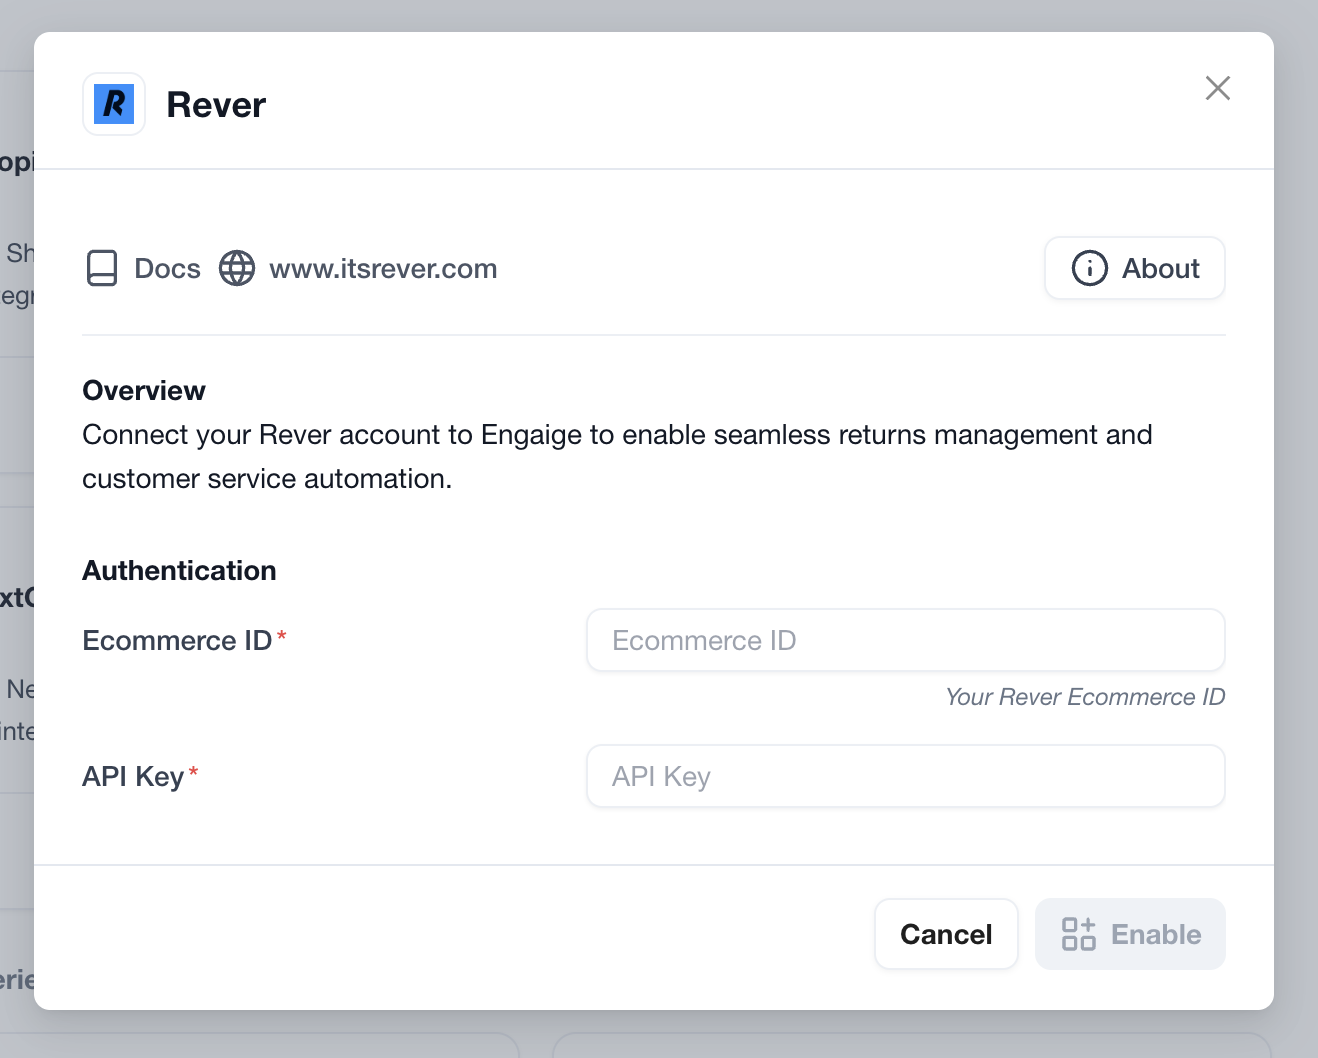Viewport: 1318px width, 1058px height.
Task: Click the Docs book icon
Action: coord(102,268)
